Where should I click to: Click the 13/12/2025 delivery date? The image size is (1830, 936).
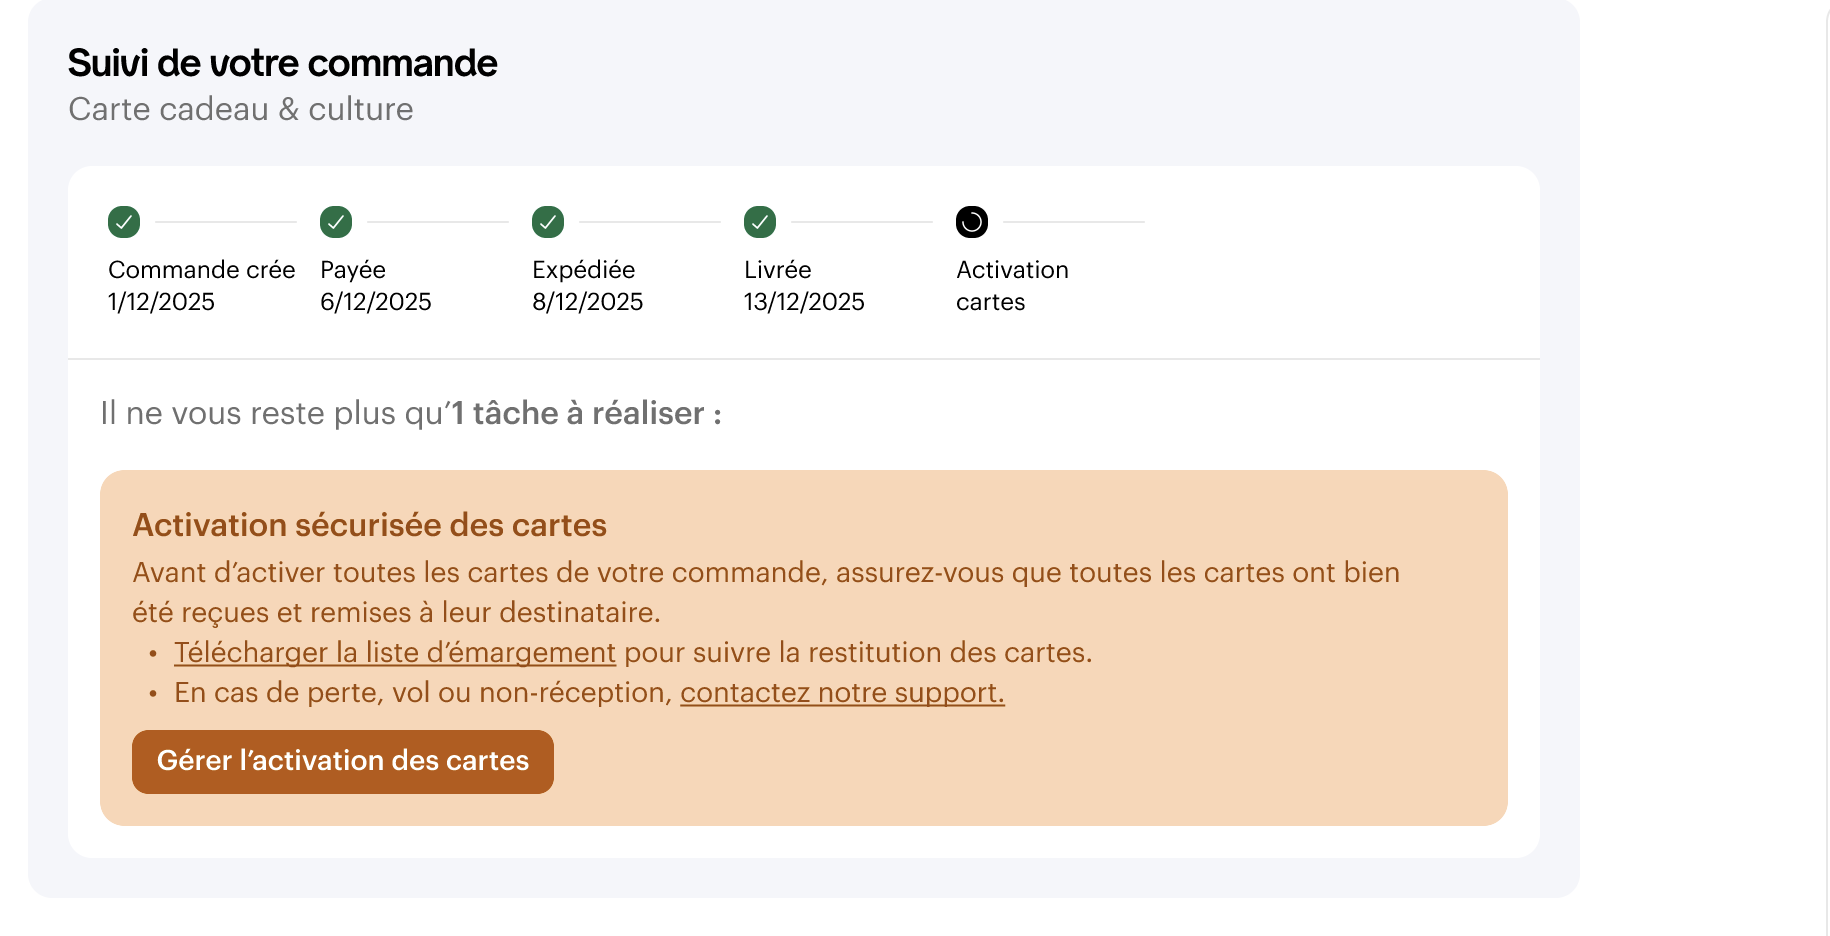(x=804, y=302)
